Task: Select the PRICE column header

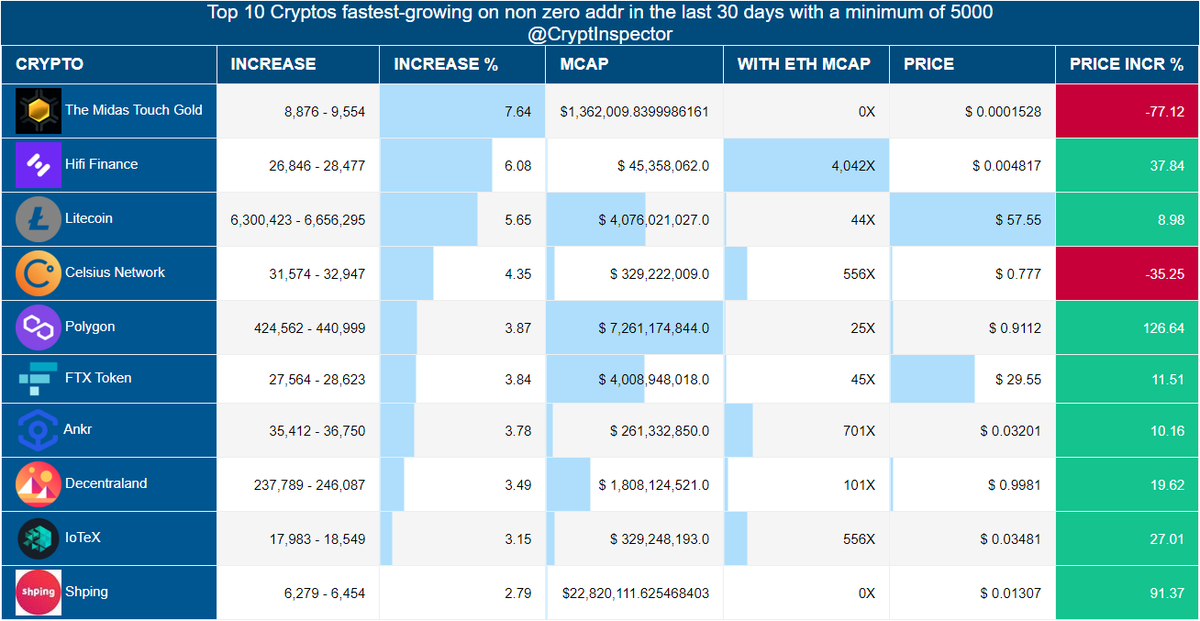Action: [x=972, y=64]
